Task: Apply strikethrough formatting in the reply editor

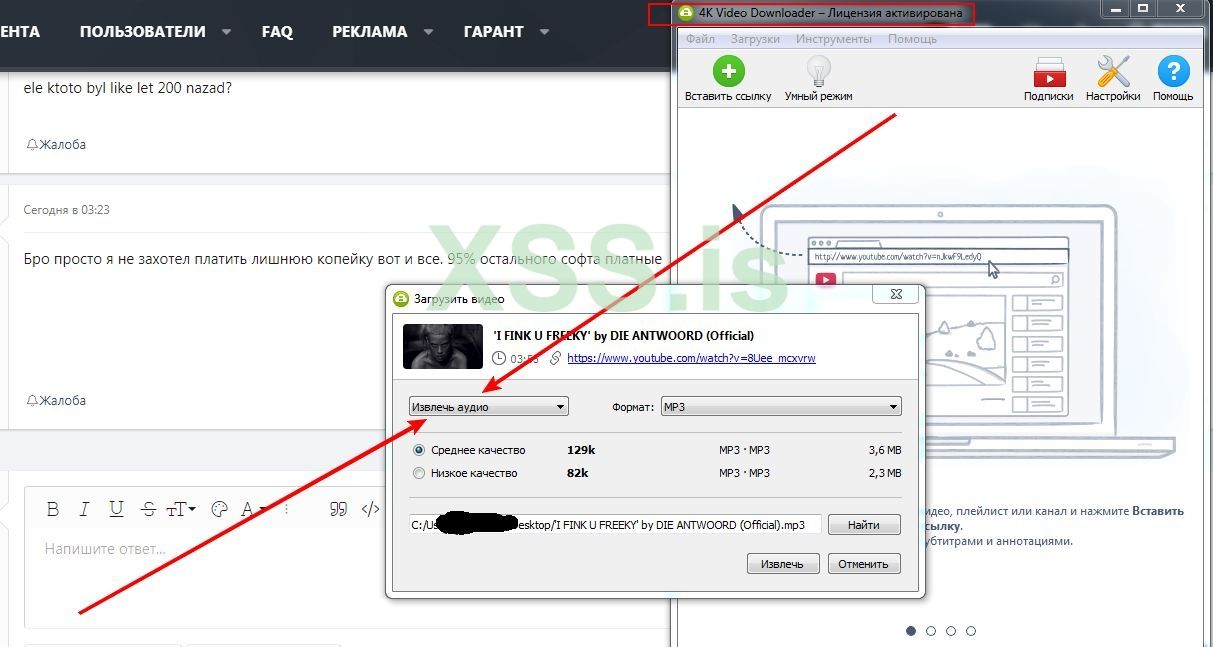Action: [148, 509]
